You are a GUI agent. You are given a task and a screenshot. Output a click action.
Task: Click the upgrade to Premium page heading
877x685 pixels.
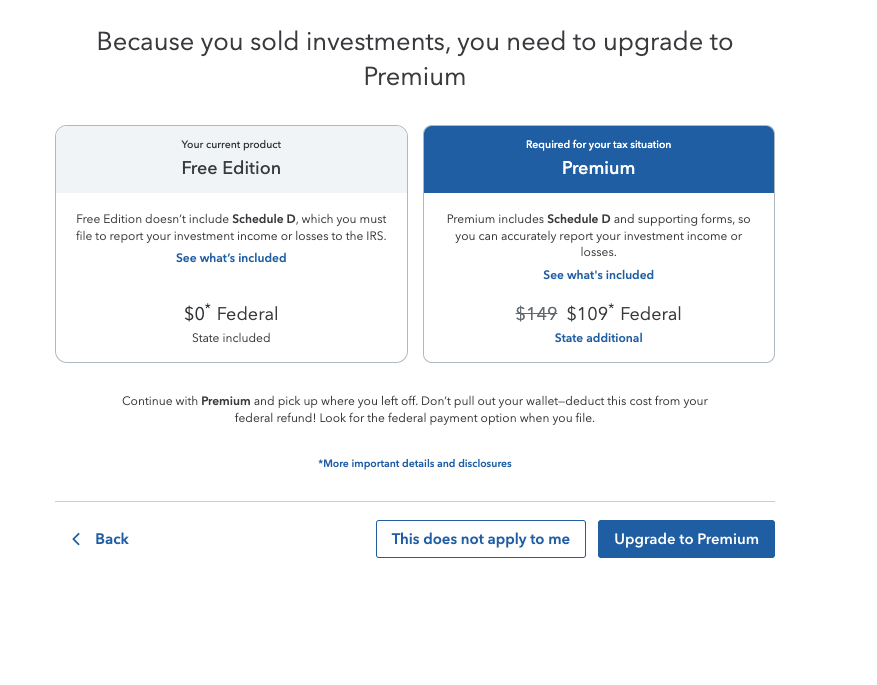pyautogui.click(x=415, y=59)
